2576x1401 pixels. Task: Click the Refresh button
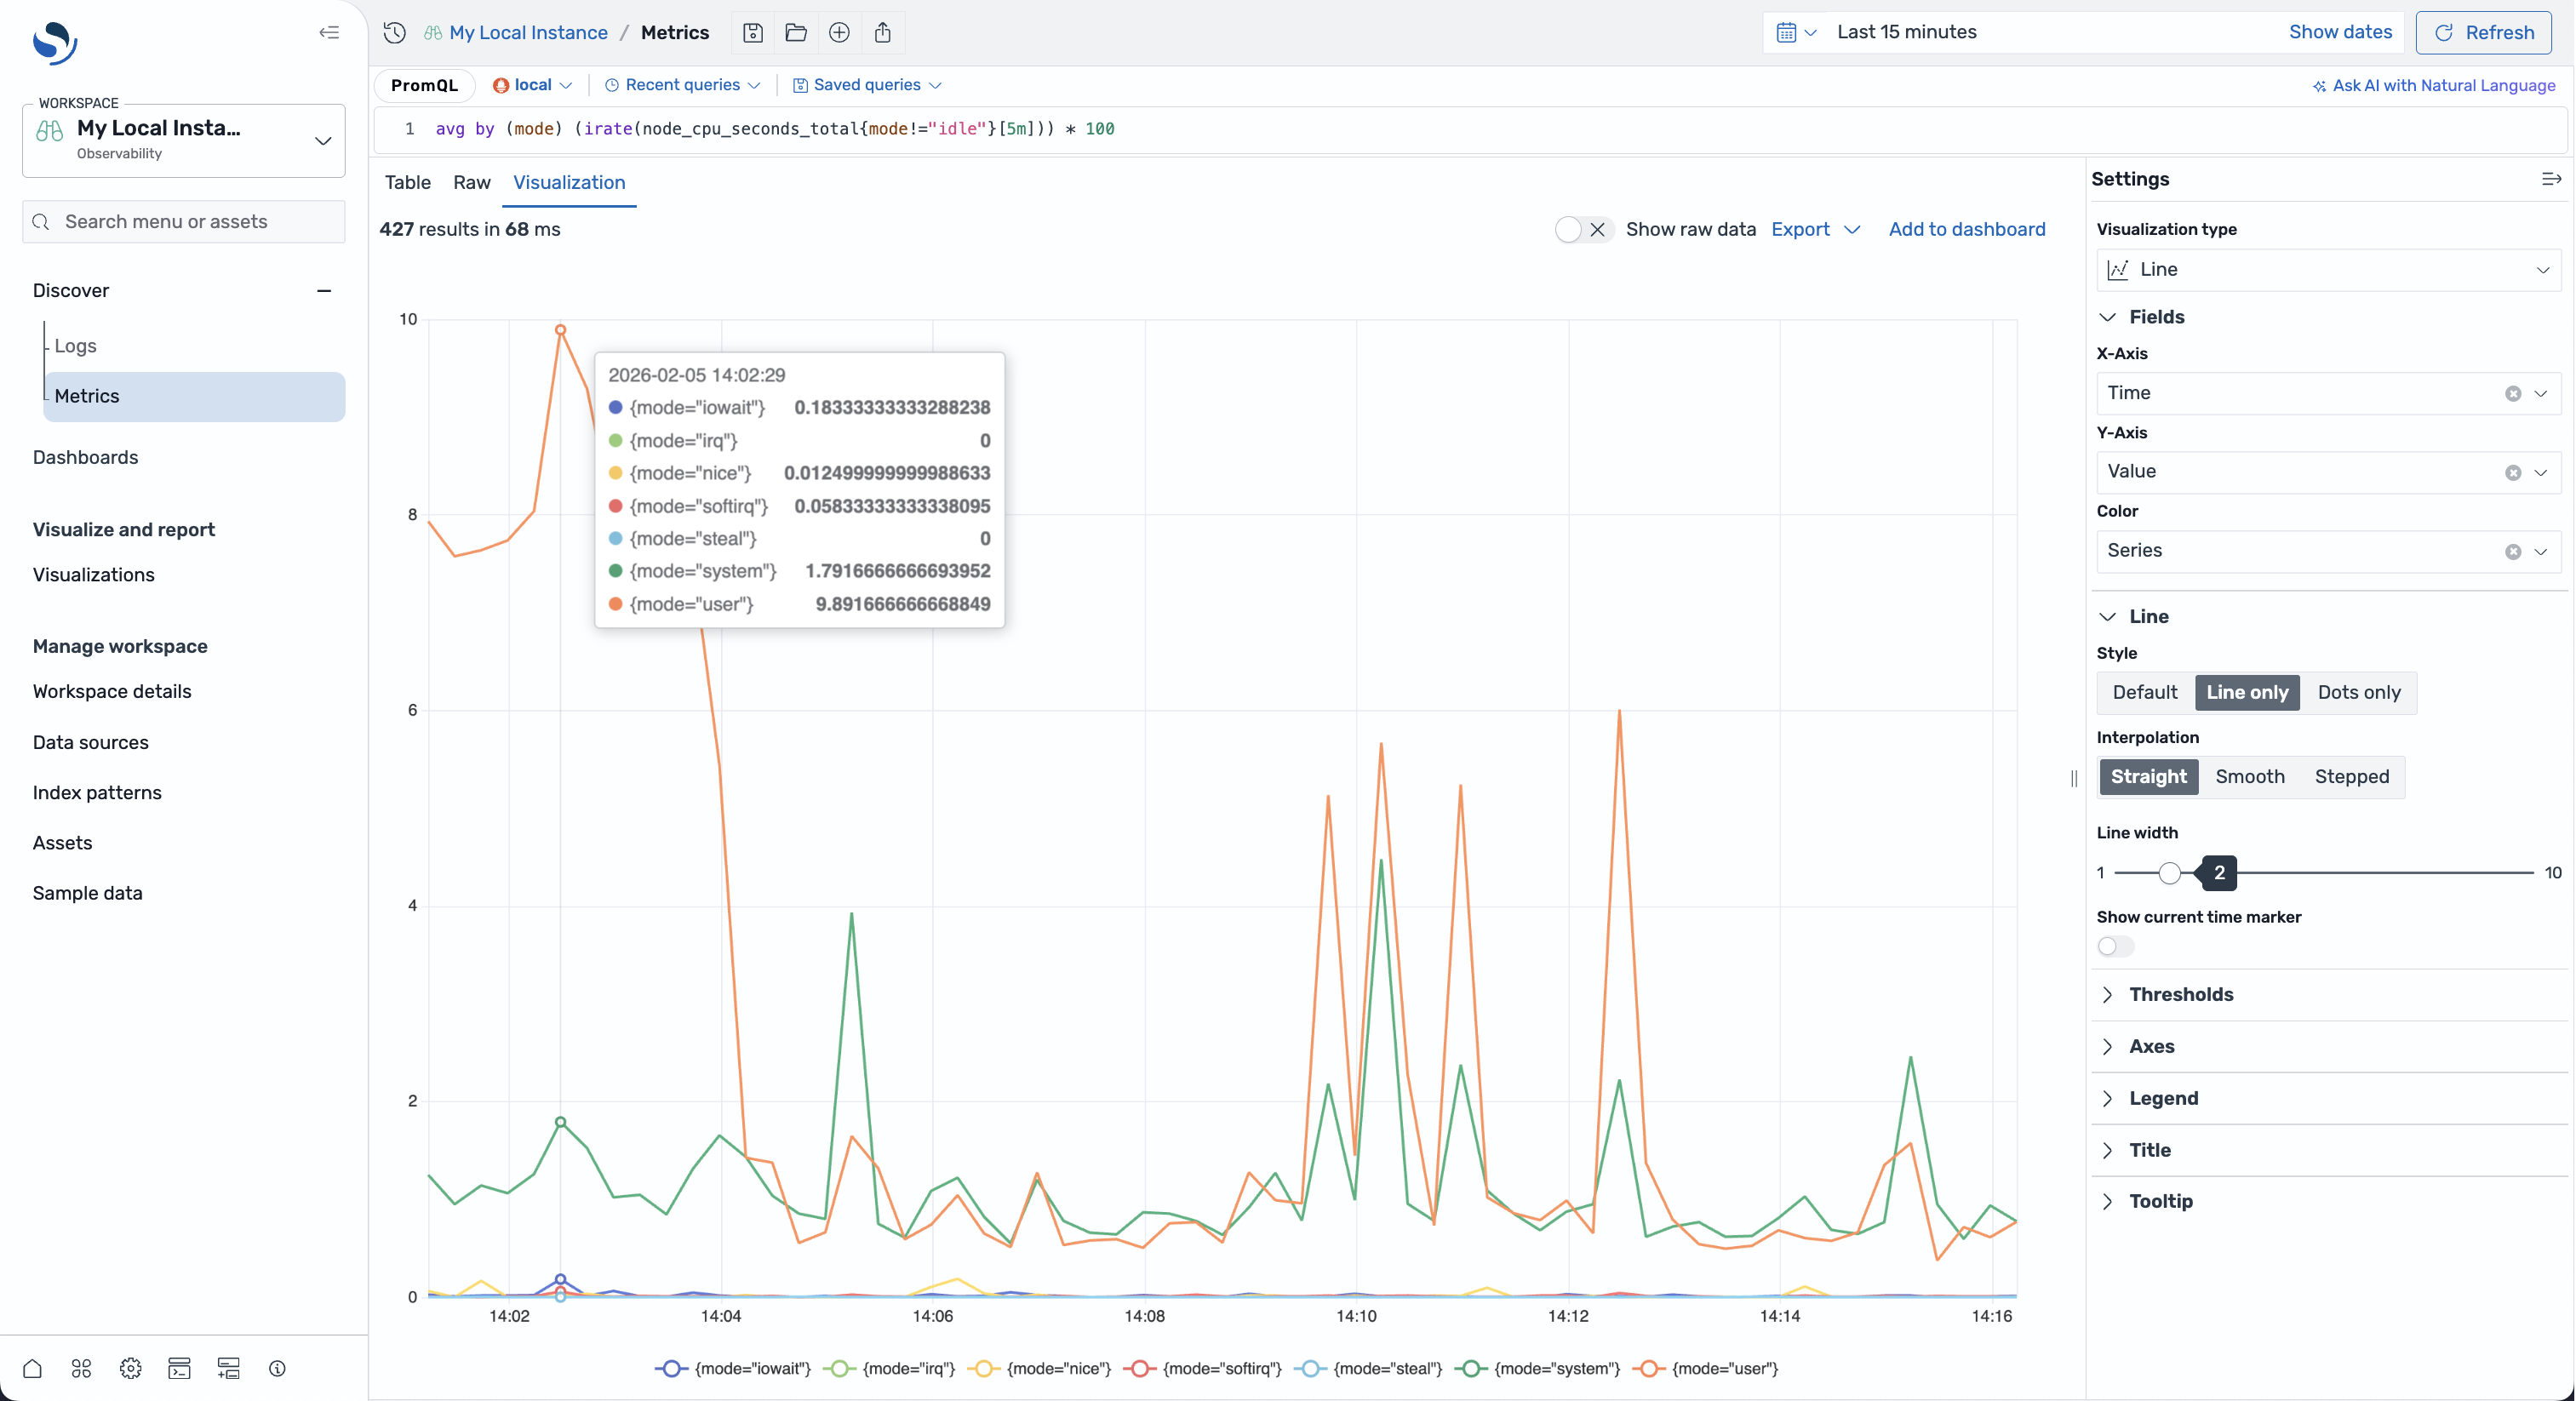coord(2485,32)
